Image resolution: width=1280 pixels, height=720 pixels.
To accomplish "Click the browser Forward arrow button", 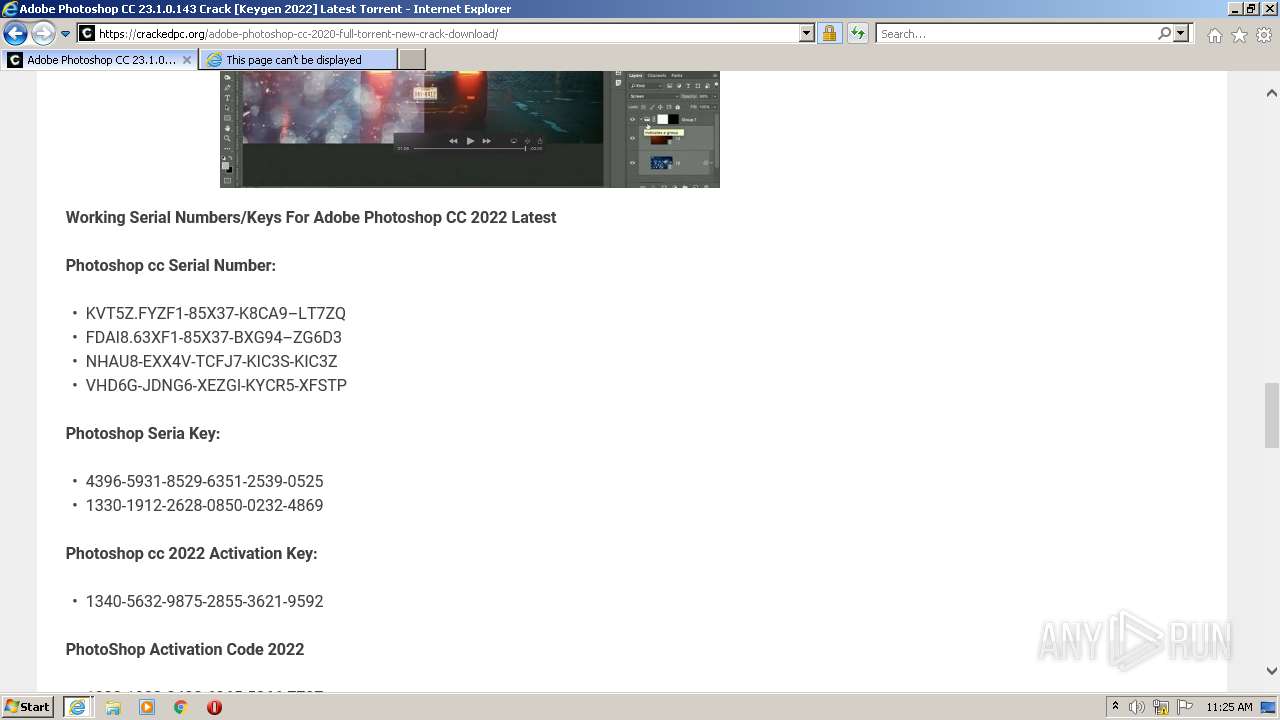I will coord(43,33).
